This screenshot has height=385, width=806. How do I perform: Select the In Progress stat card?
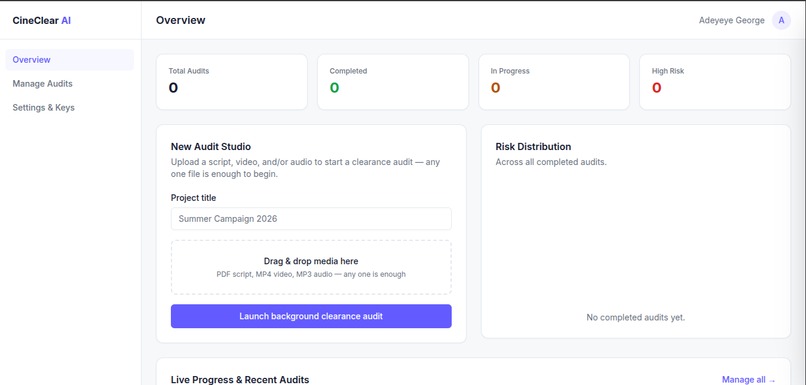click(554, 82)
